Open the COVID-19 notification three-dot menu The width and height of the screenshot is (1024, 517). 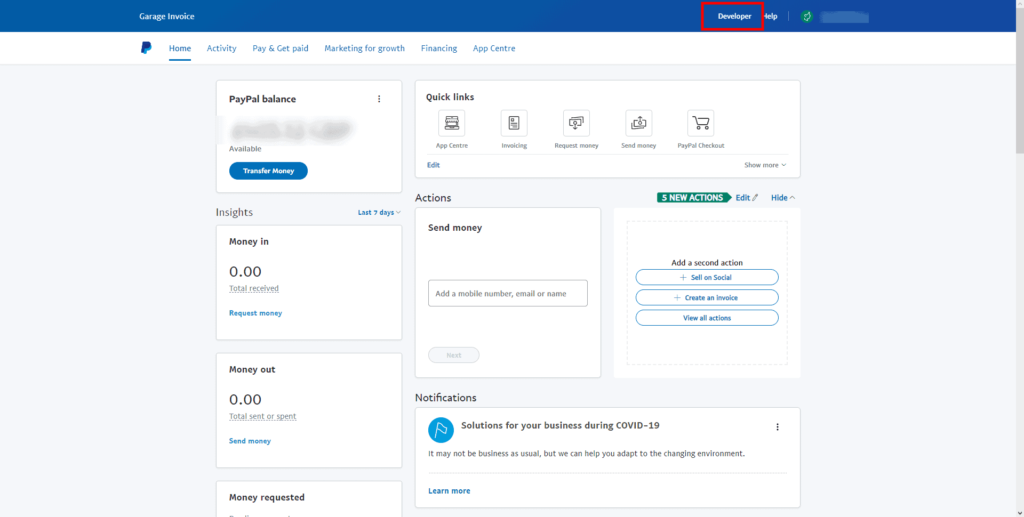(x=777, y=427)
